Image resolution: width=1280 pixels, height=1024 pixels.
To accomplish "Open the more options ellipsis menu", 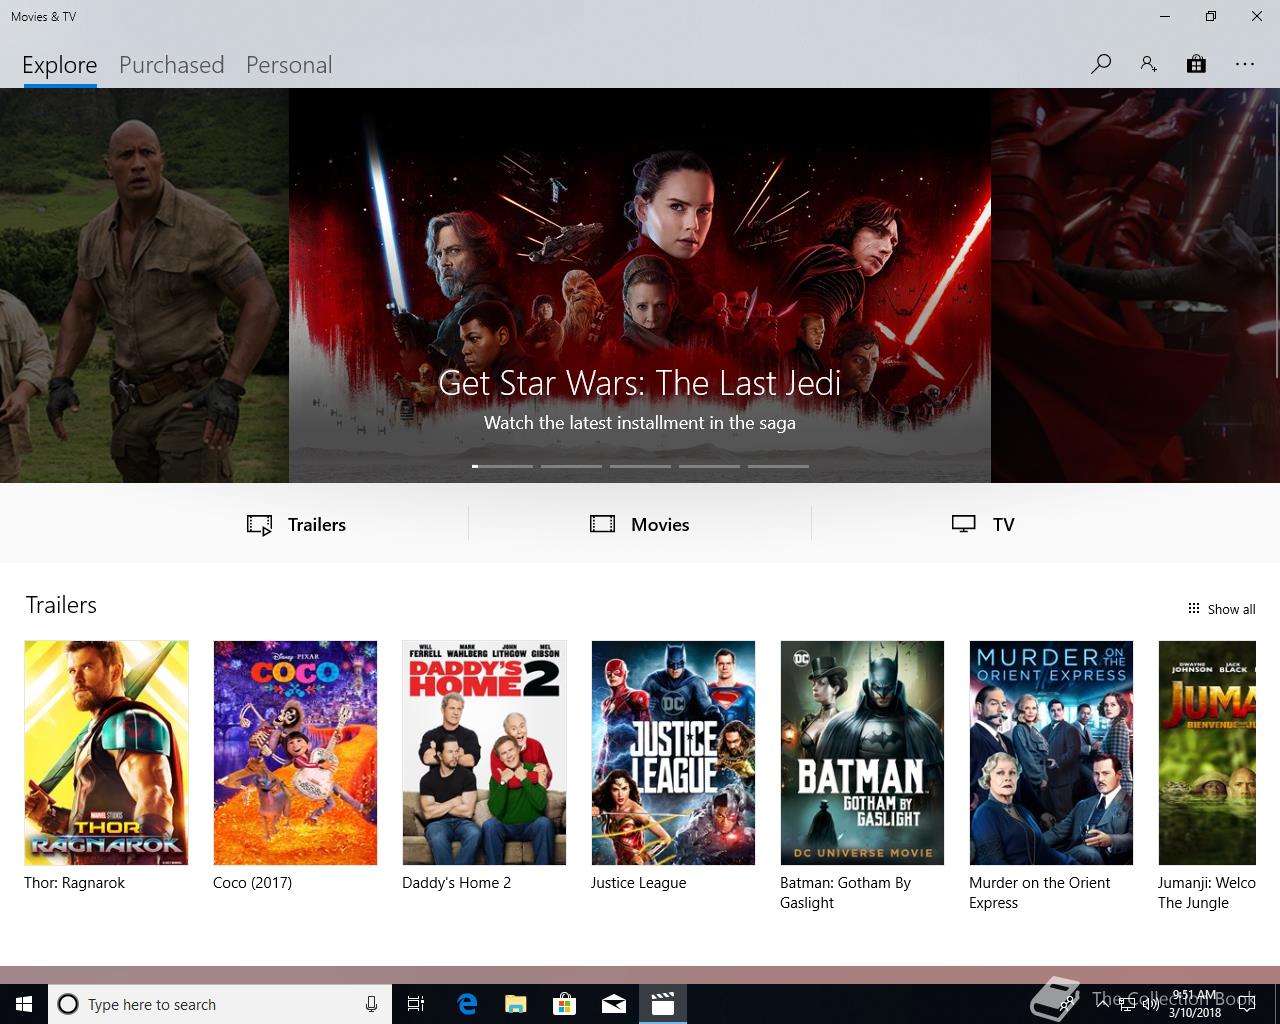I will click(x=1244, y=64).
